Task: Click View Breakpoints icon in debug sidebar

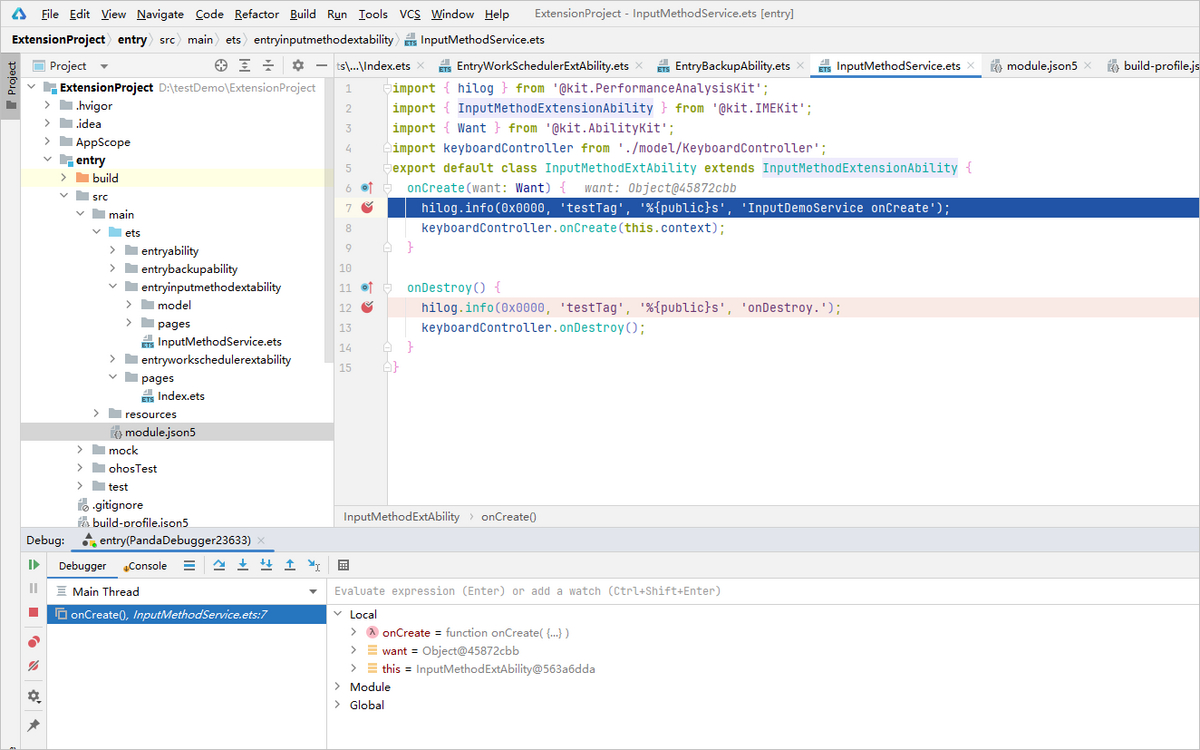Action: coord(33,642)
